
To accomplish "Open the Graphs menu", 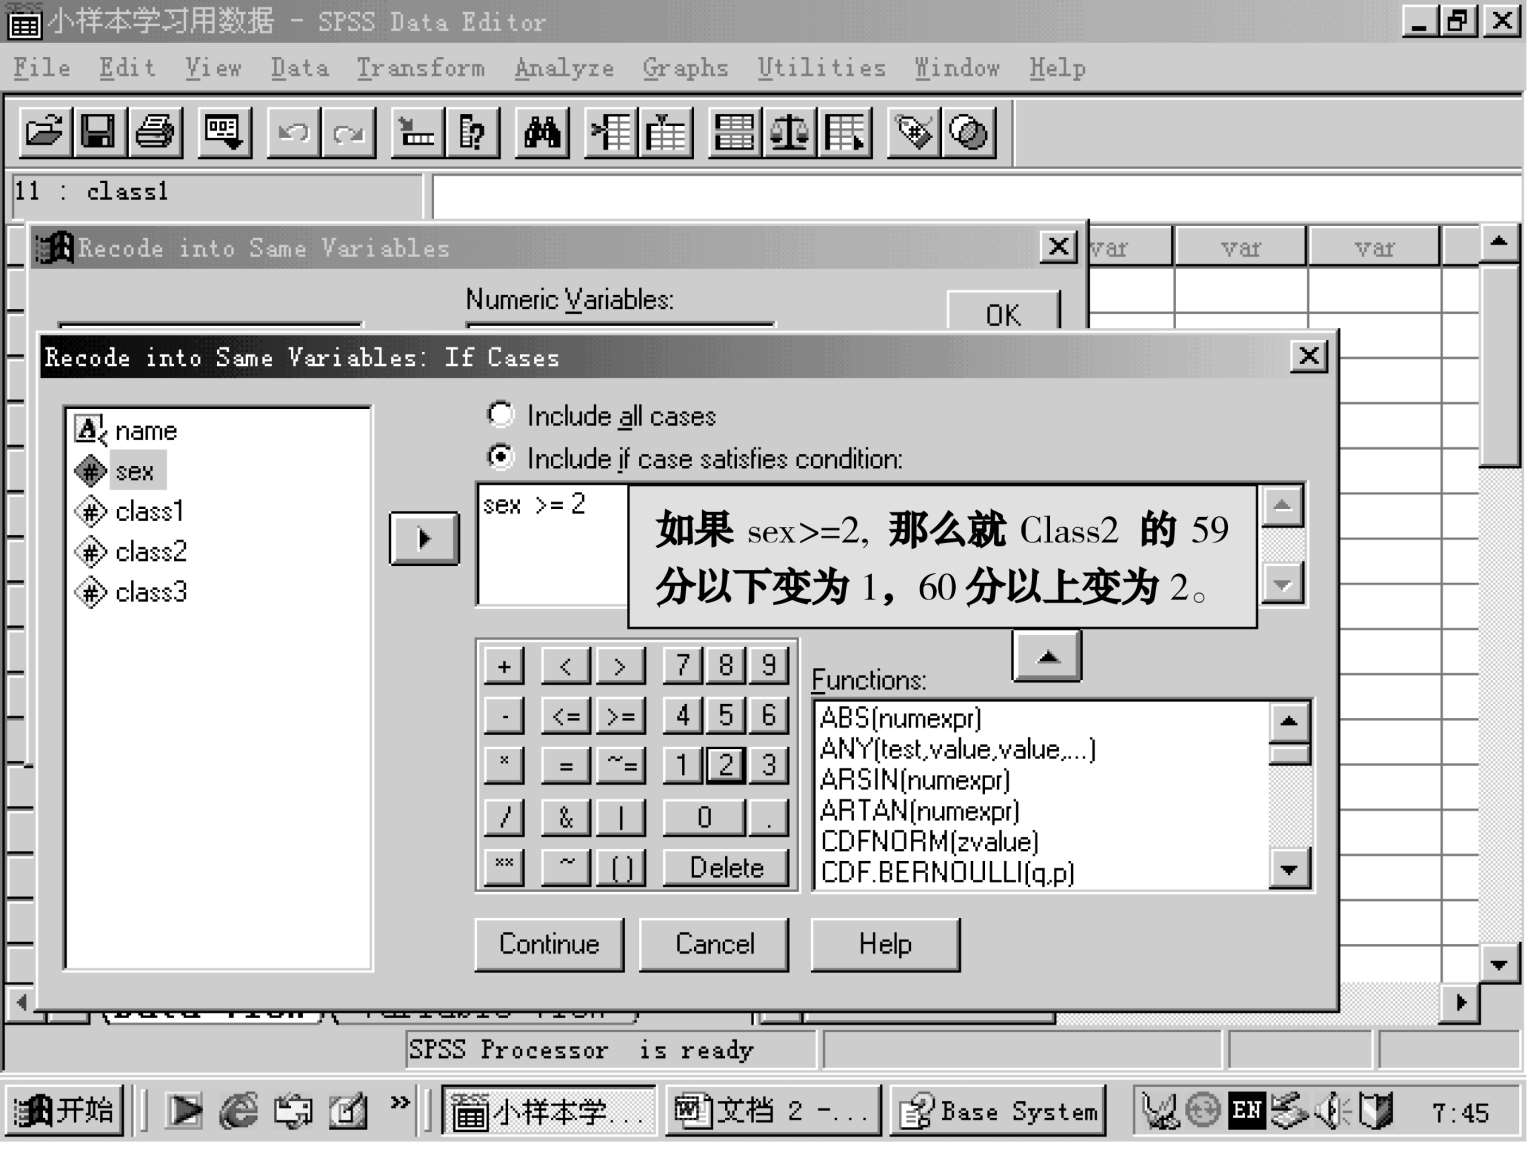I will (x=685, y=68).
